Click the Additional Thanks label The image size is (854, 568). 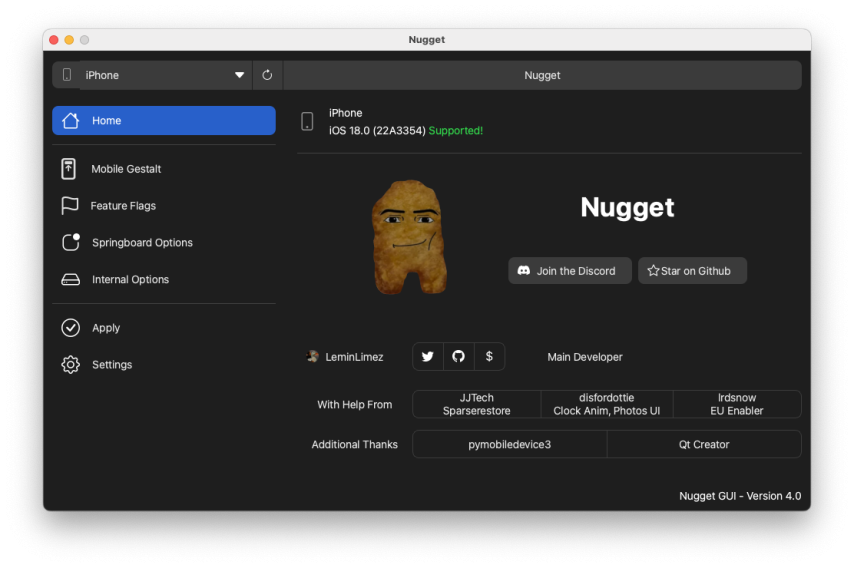355,444
